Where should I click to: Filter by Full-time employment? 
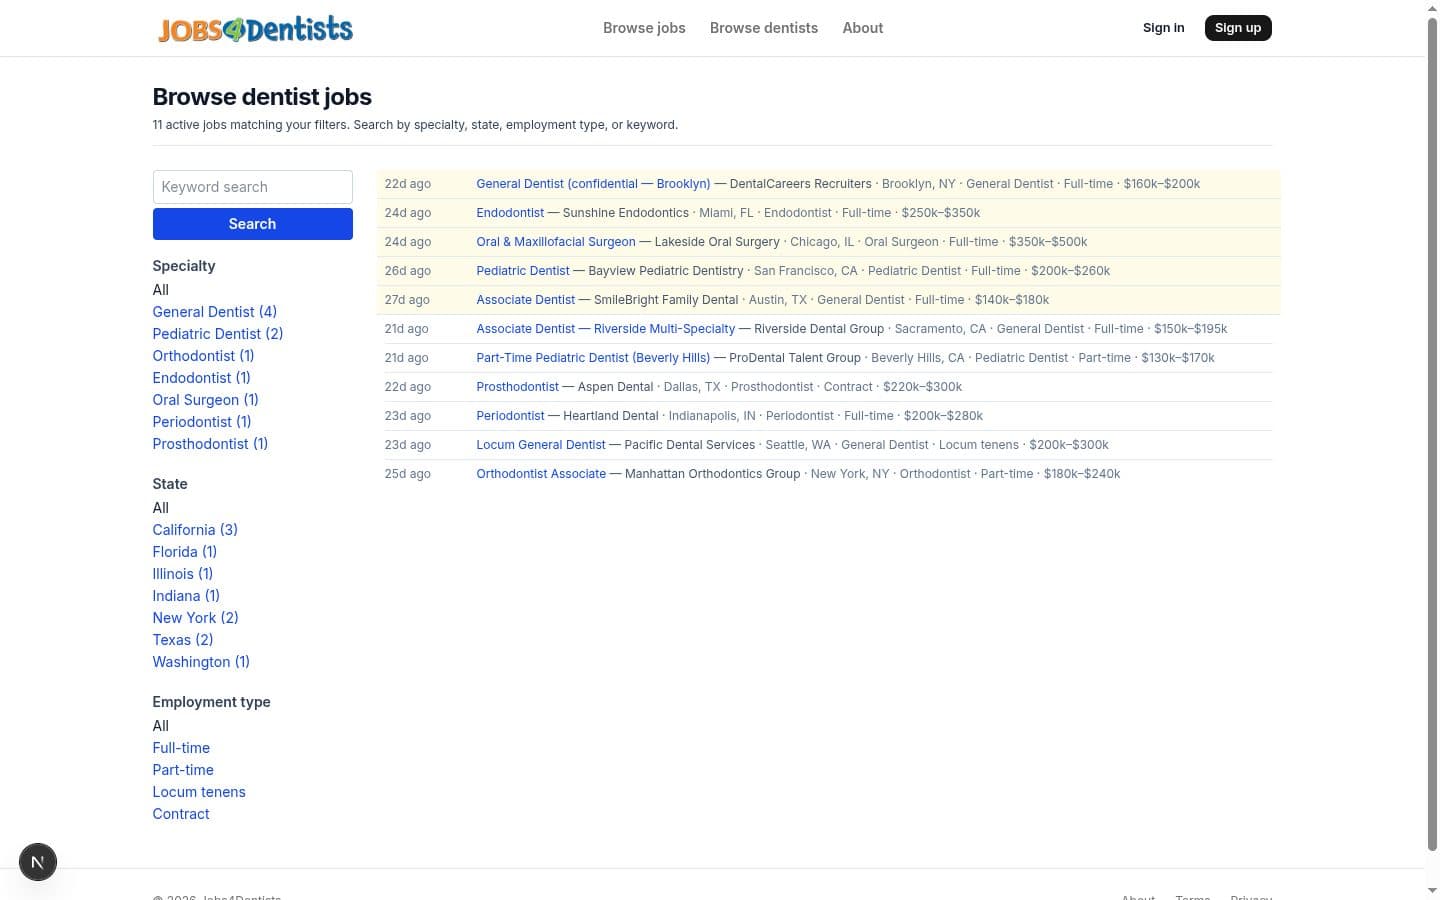tap(181, 748)
